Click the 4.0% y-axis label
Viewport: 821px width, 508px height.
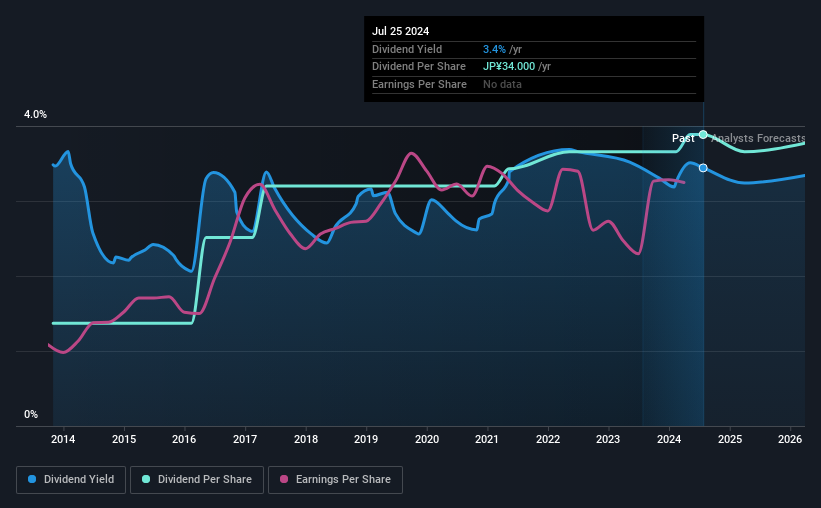tap(35, 114)
